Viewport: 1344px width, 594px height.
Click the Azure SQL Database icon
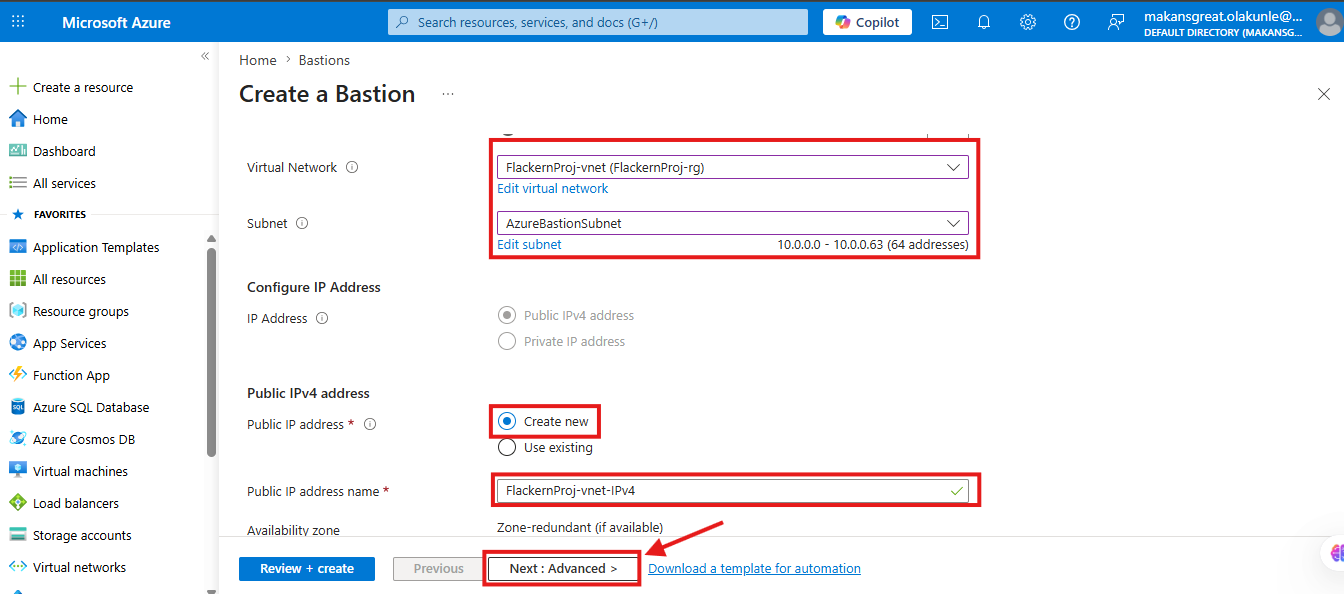click(x=17, y=407)
